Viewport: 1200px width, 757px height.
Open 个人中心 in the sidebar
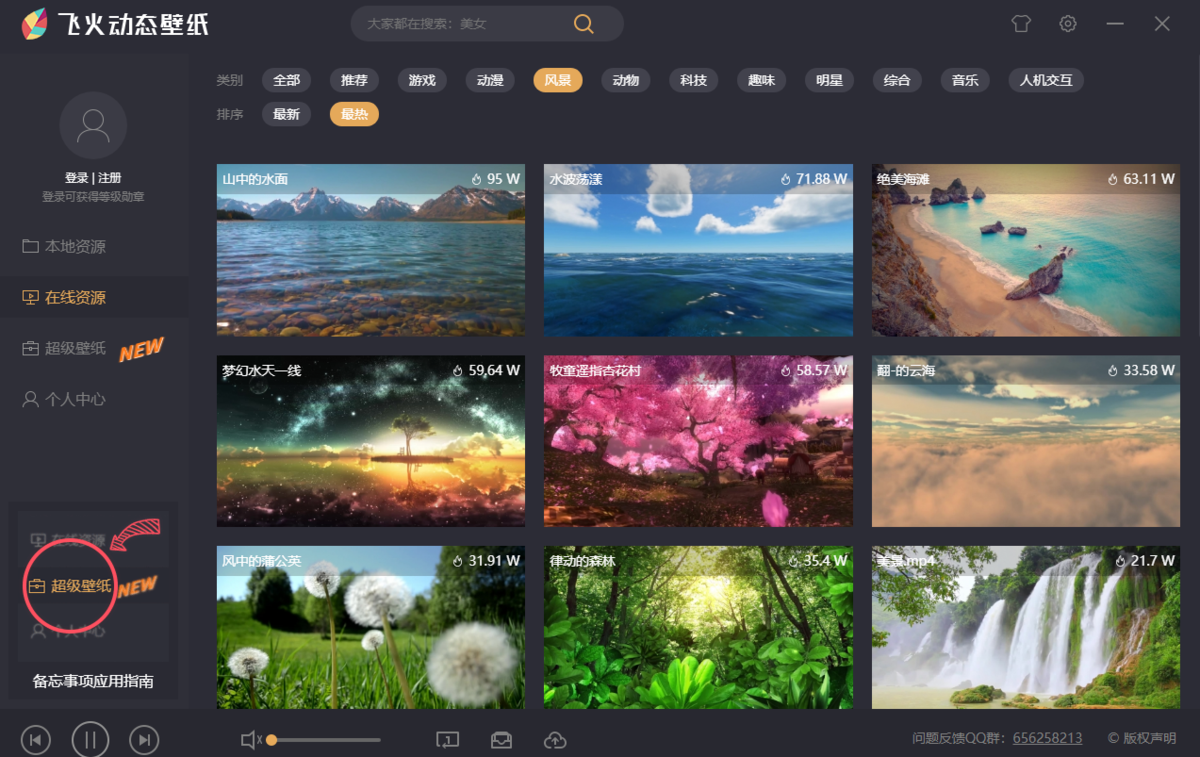[x=64, y=400]
